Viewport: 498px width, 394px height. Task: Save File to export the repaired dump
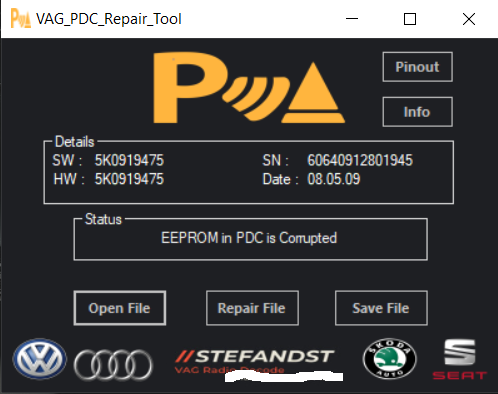pyautogui.click(x=381, y=308)
